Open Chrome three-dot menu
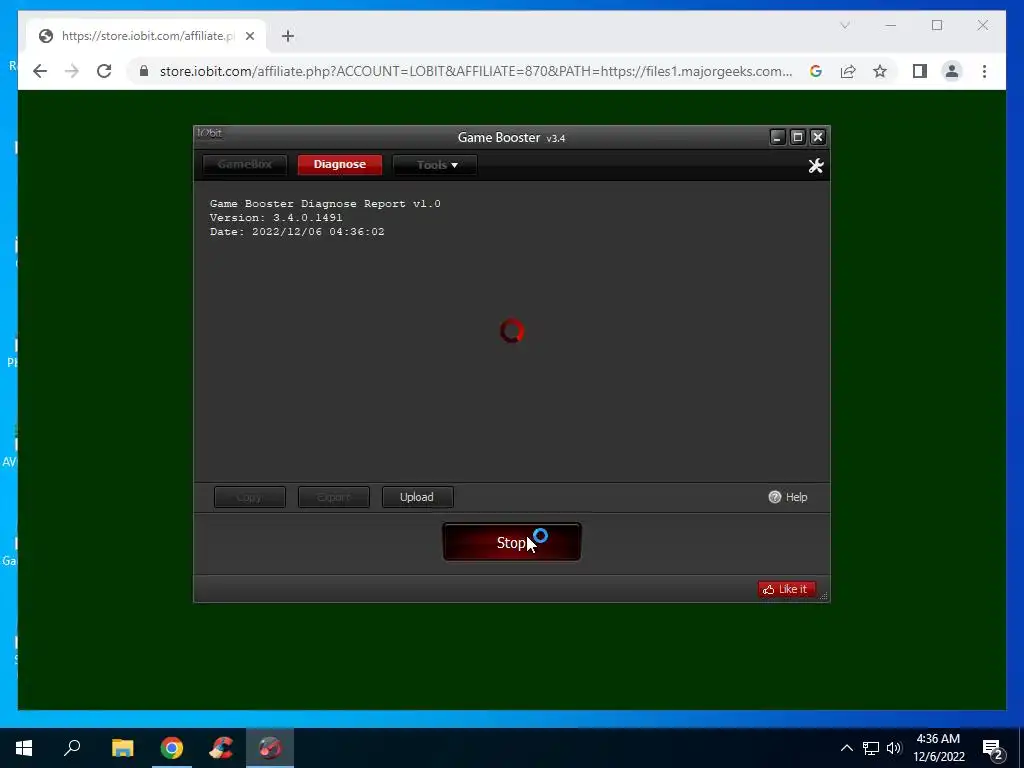This screenshot has height=768, width=1024. click(984, 71)
